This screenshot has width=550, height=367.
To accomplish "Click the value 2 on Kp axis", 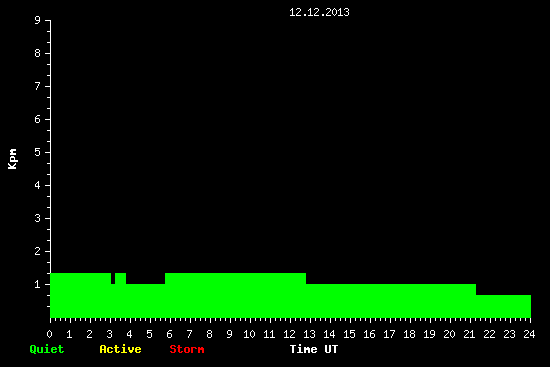I will [38, 251].
